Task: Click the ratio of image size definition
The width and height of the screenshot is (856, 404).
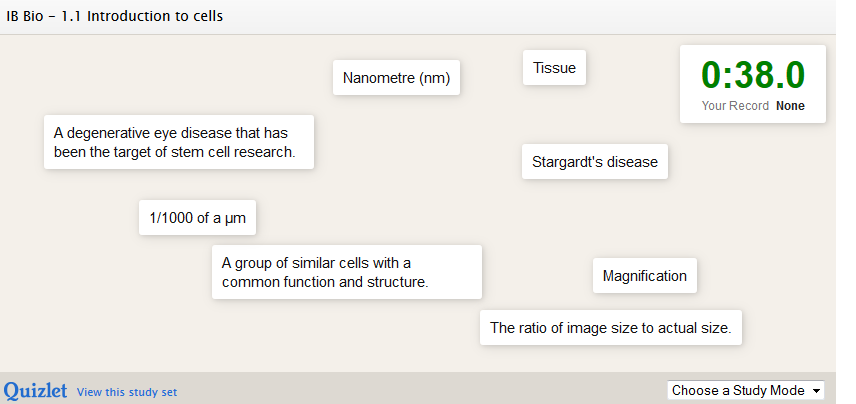Action: 610,327
